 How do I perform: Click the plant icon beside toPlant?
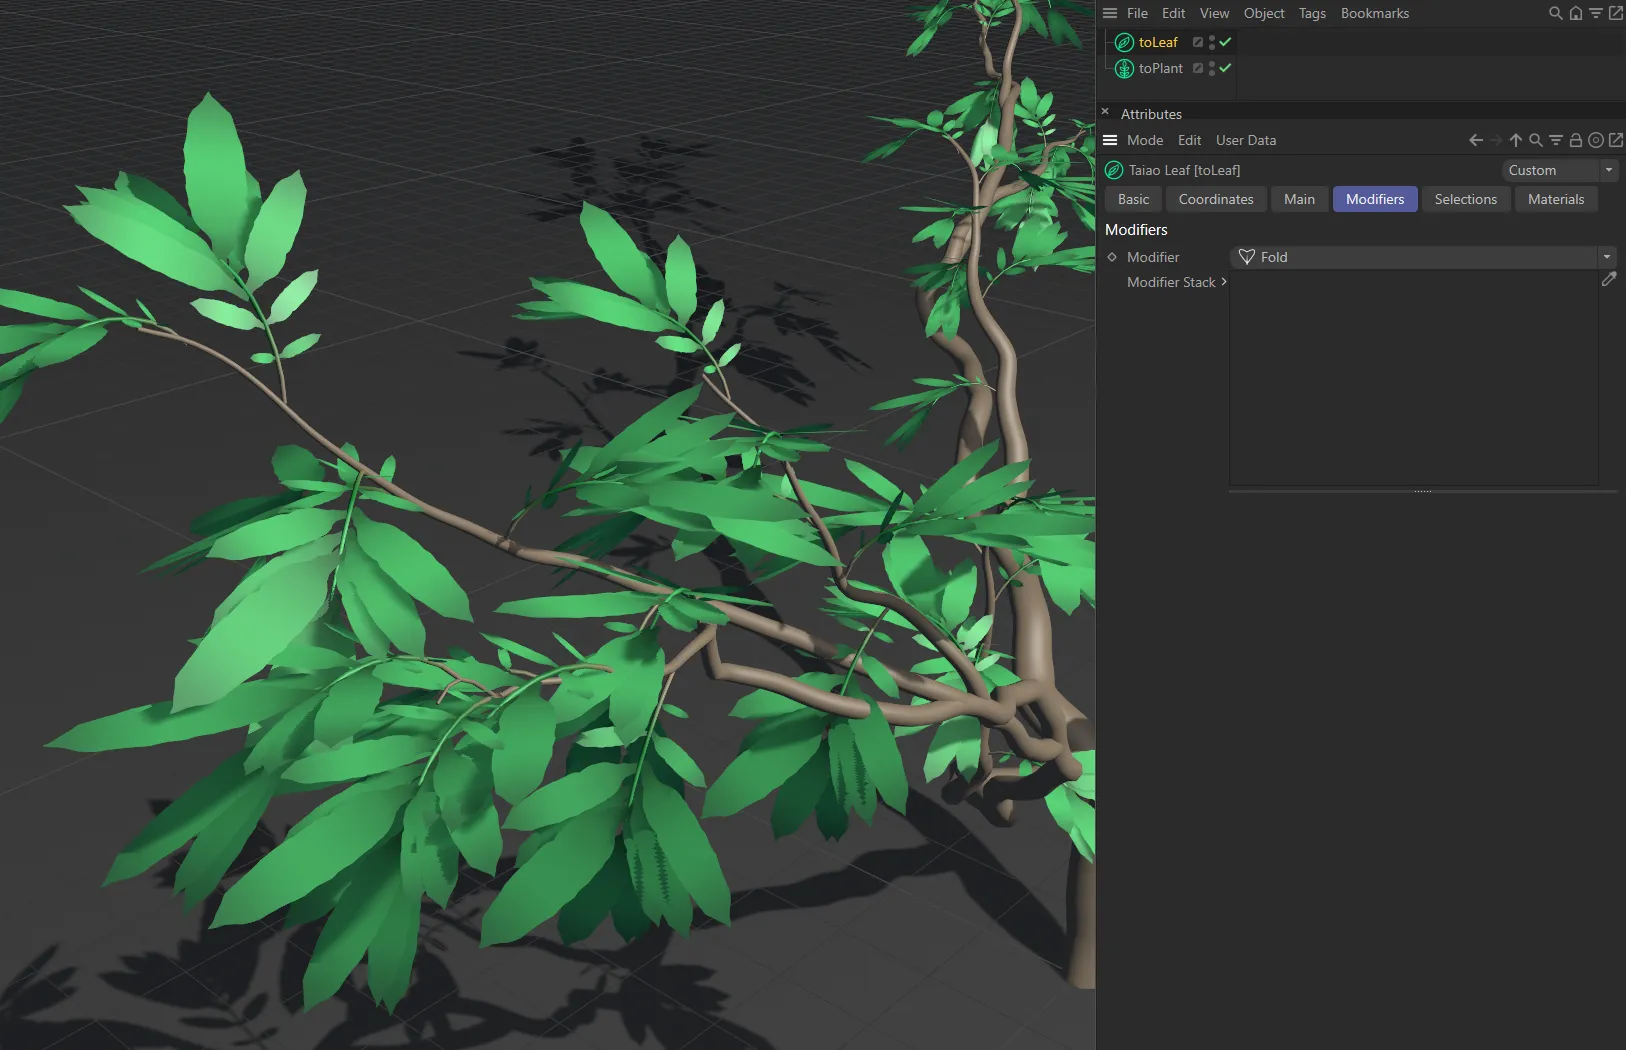1123,68
